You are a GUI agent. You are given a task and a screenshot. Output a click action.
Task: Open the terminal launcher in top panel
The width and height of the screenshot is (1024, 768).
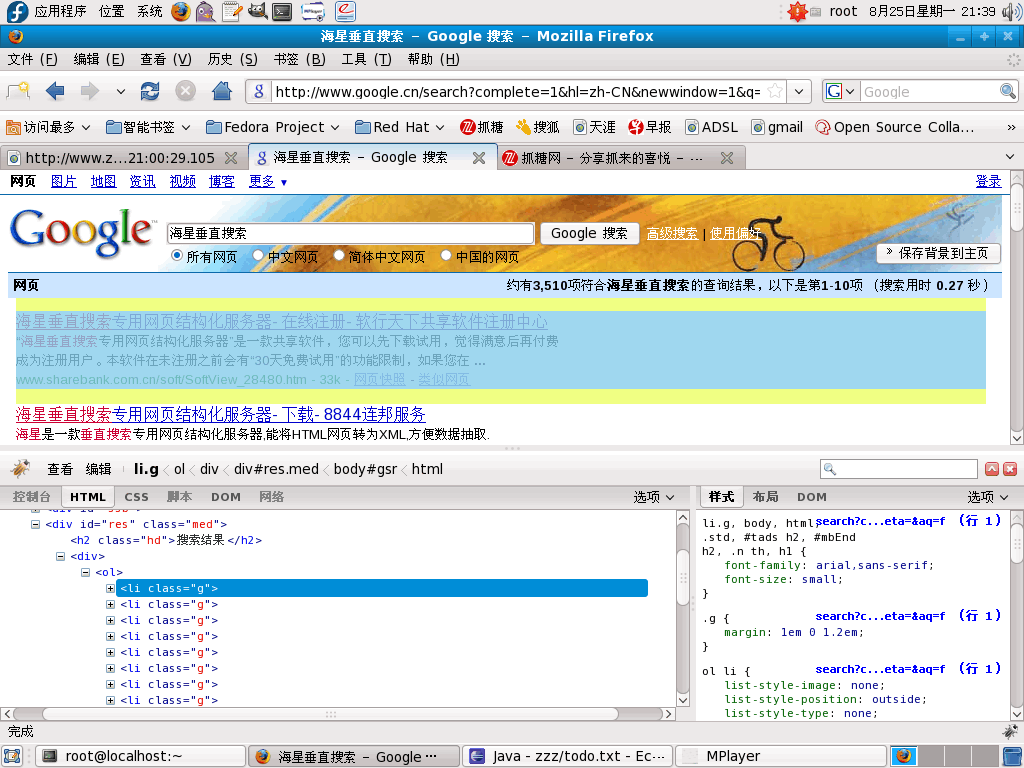tap(282, 11)
